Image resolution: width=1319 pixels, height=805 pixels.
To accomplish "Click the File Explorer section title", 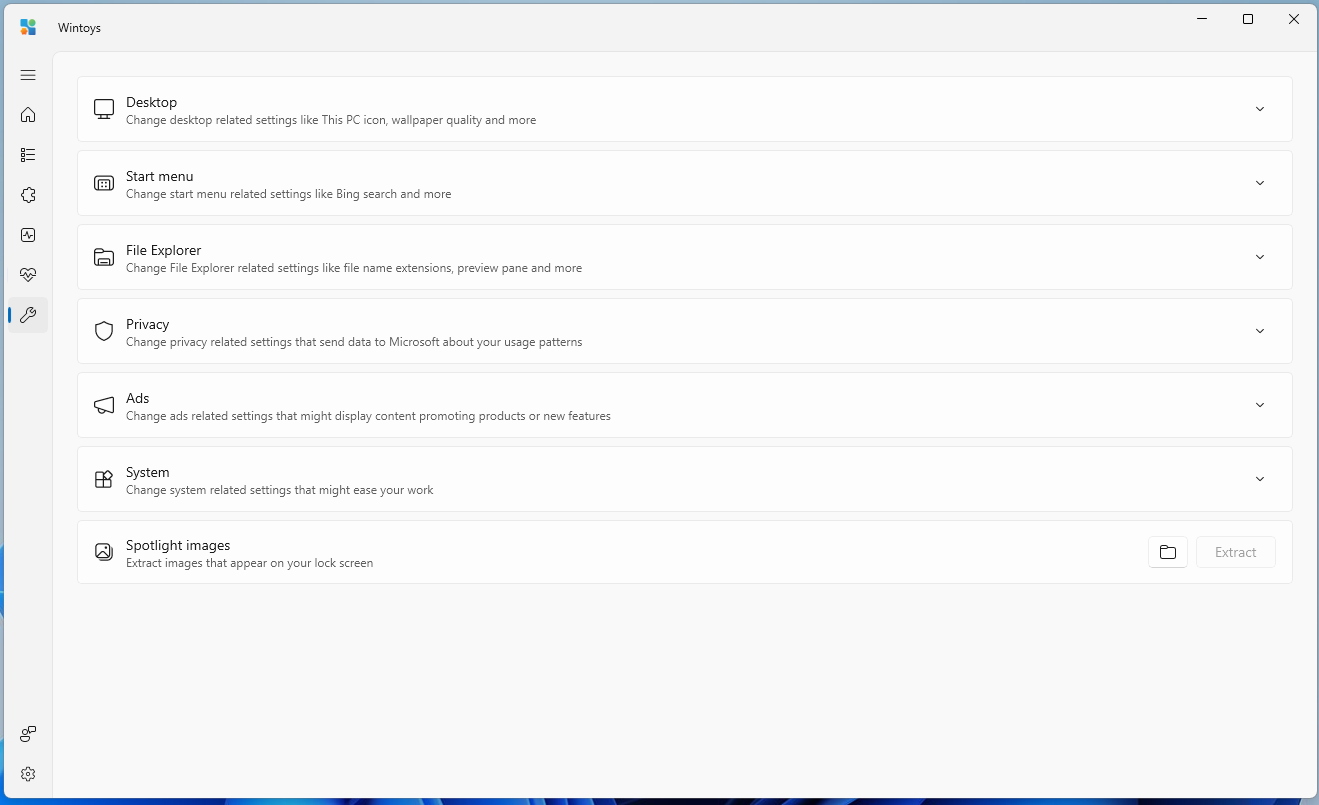I will (164, 250).
